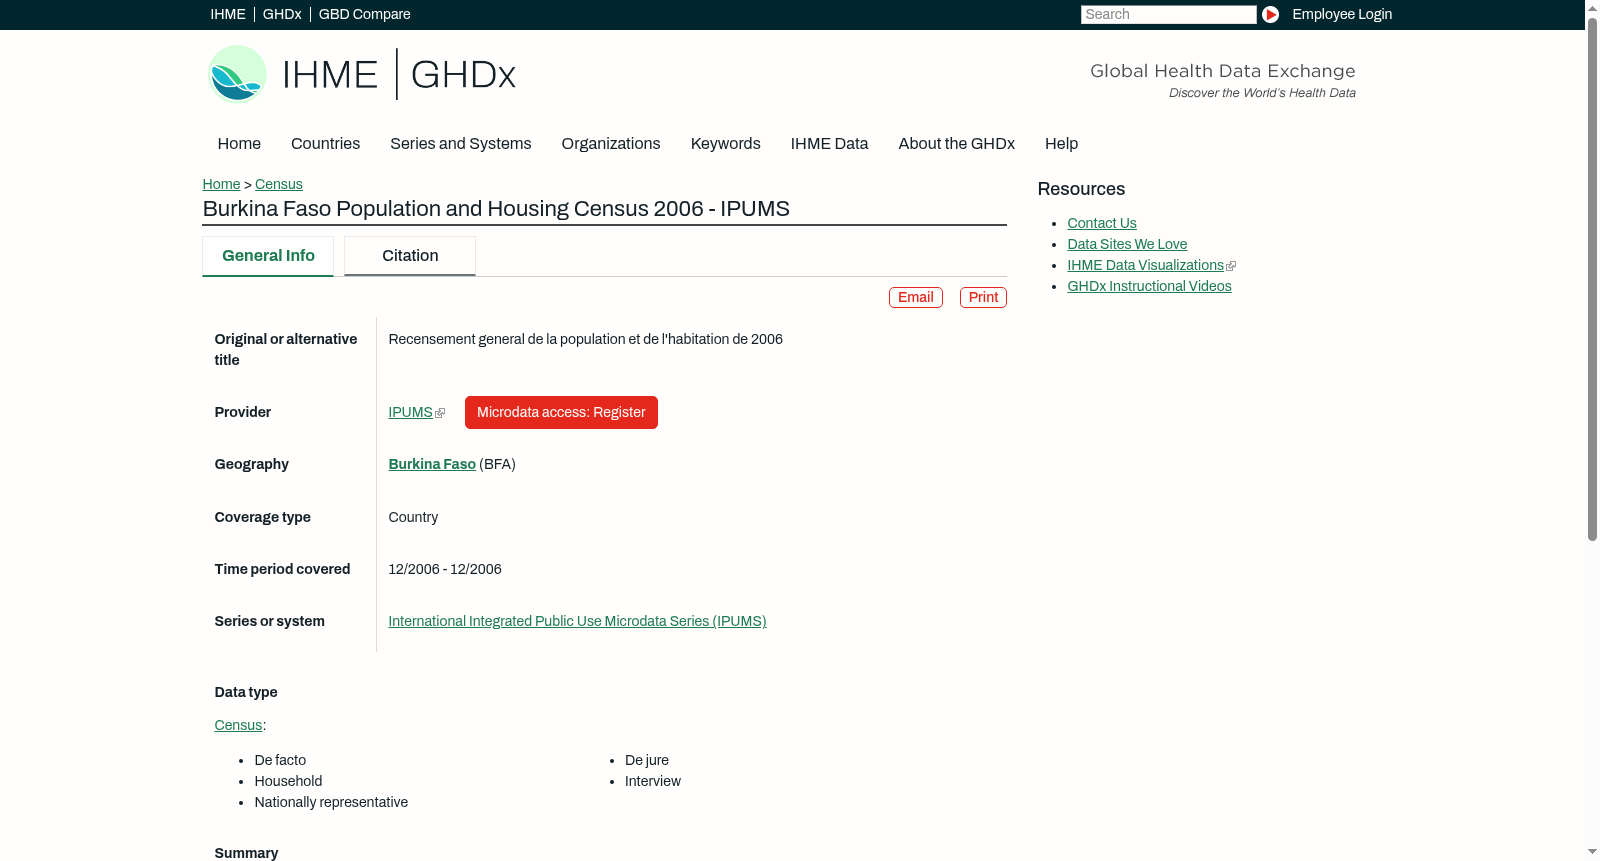Click the 'De jure' list item
Viewport: 1600px width, 861px height.
tap(647, 760)
